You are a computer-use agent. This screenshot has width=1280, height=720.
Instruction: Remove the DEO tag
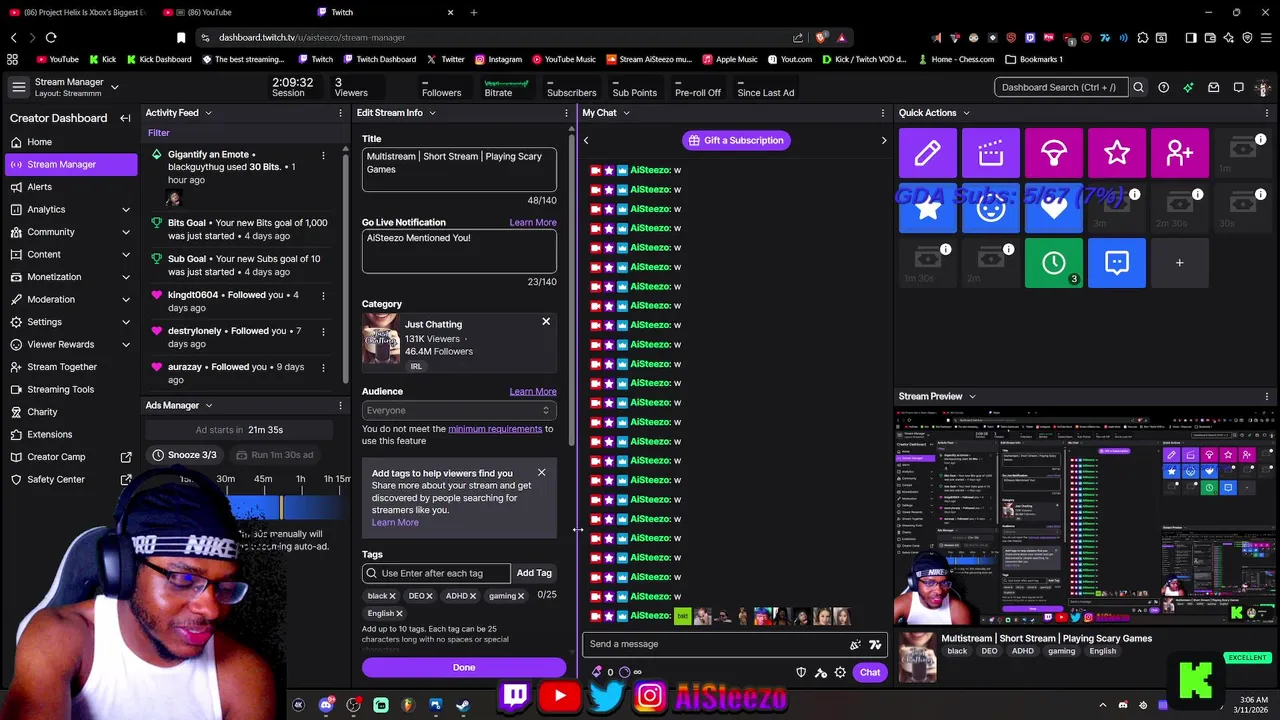coord(429,596)
